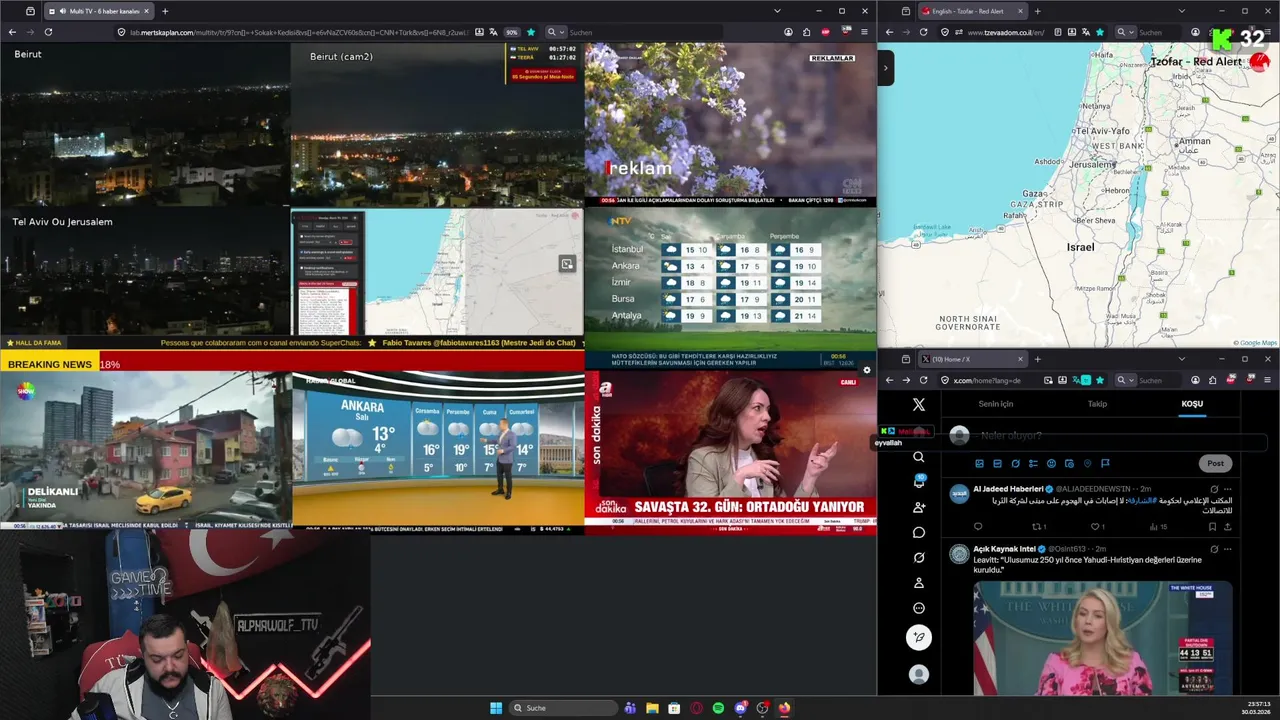Open new tab in Multi TV window
The width and height of the screenshot is (1280, 720).
[x=165, y=11]
